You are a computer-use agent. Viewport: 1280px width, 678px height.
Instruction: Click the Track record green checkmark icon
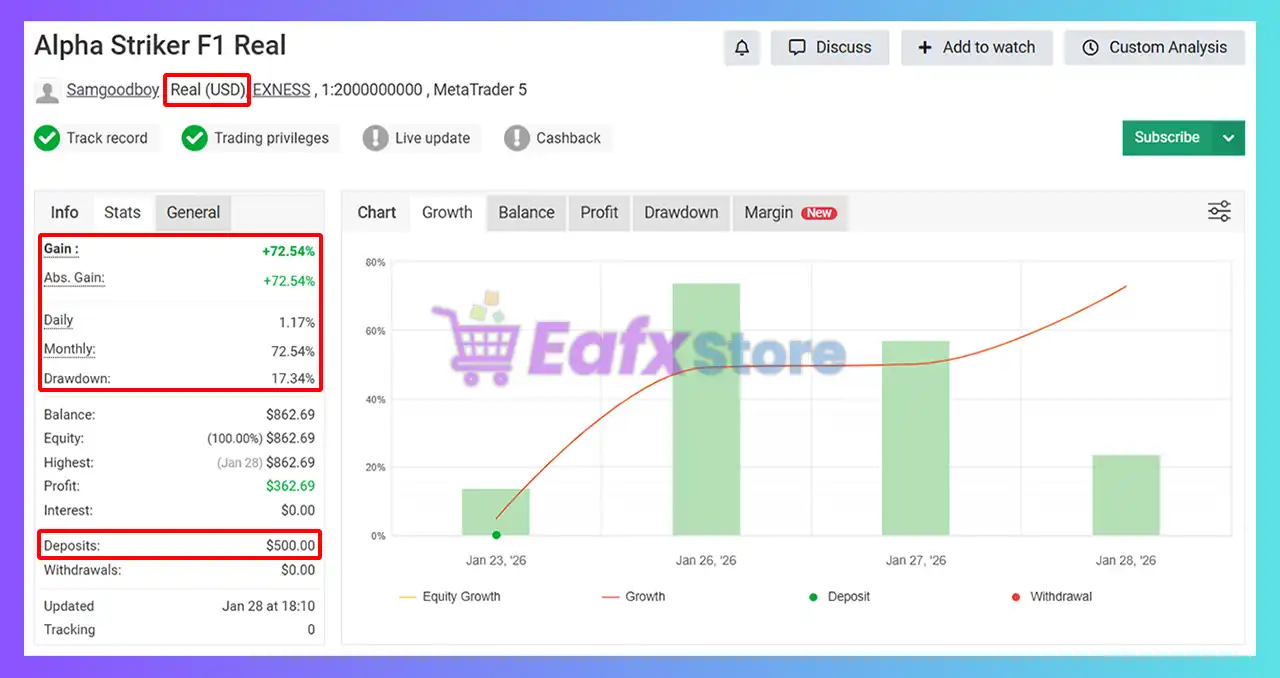point(47,138)
